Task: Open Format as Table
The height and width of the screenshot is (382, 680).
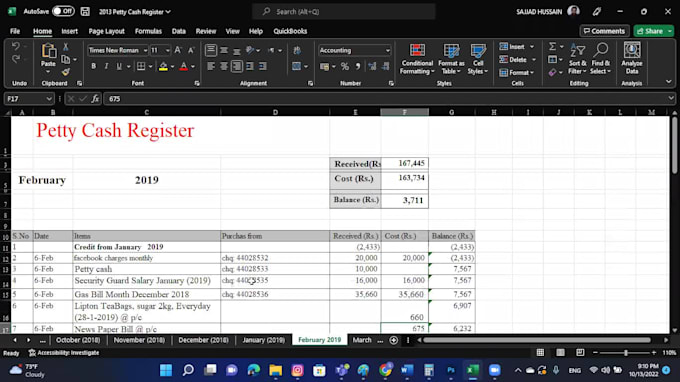Action: click(451, 59)
